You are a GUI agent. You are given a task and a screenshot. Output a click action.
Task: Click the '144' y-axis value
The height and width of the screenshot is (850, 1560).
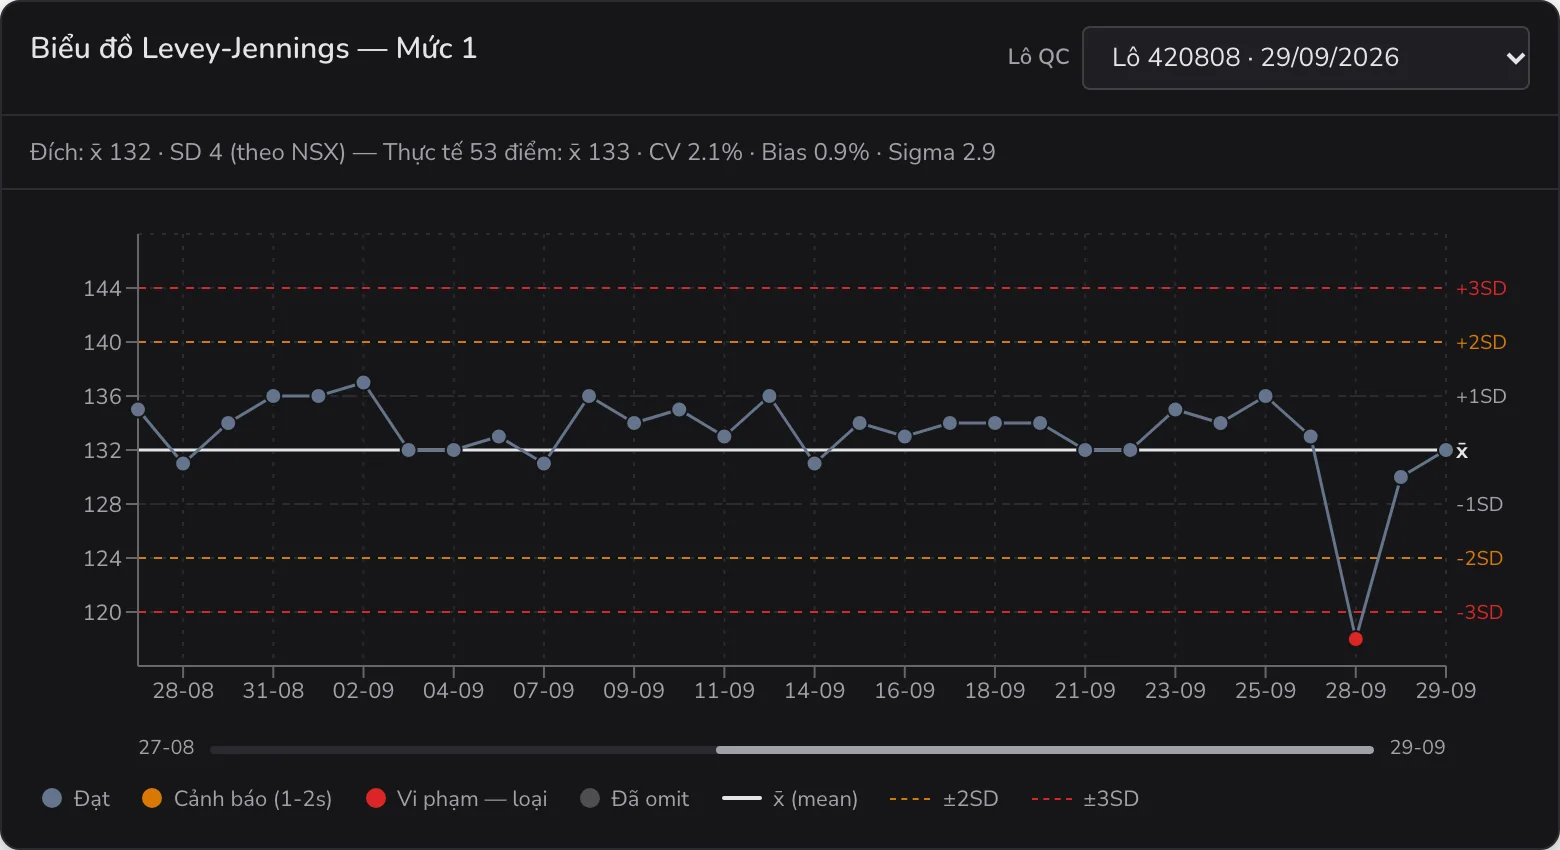(102, 289)
